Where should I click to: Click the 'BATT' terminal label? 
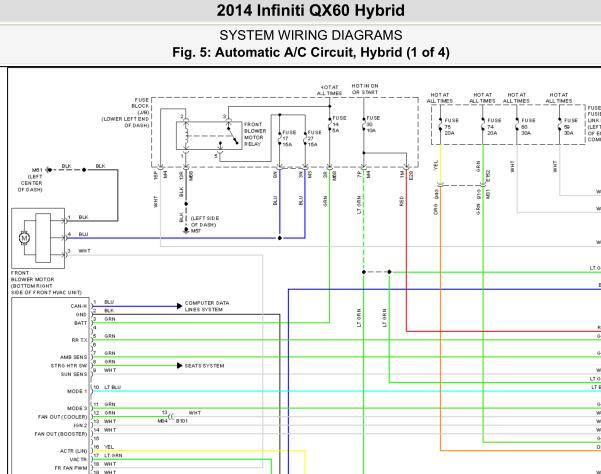coord(80,323)
